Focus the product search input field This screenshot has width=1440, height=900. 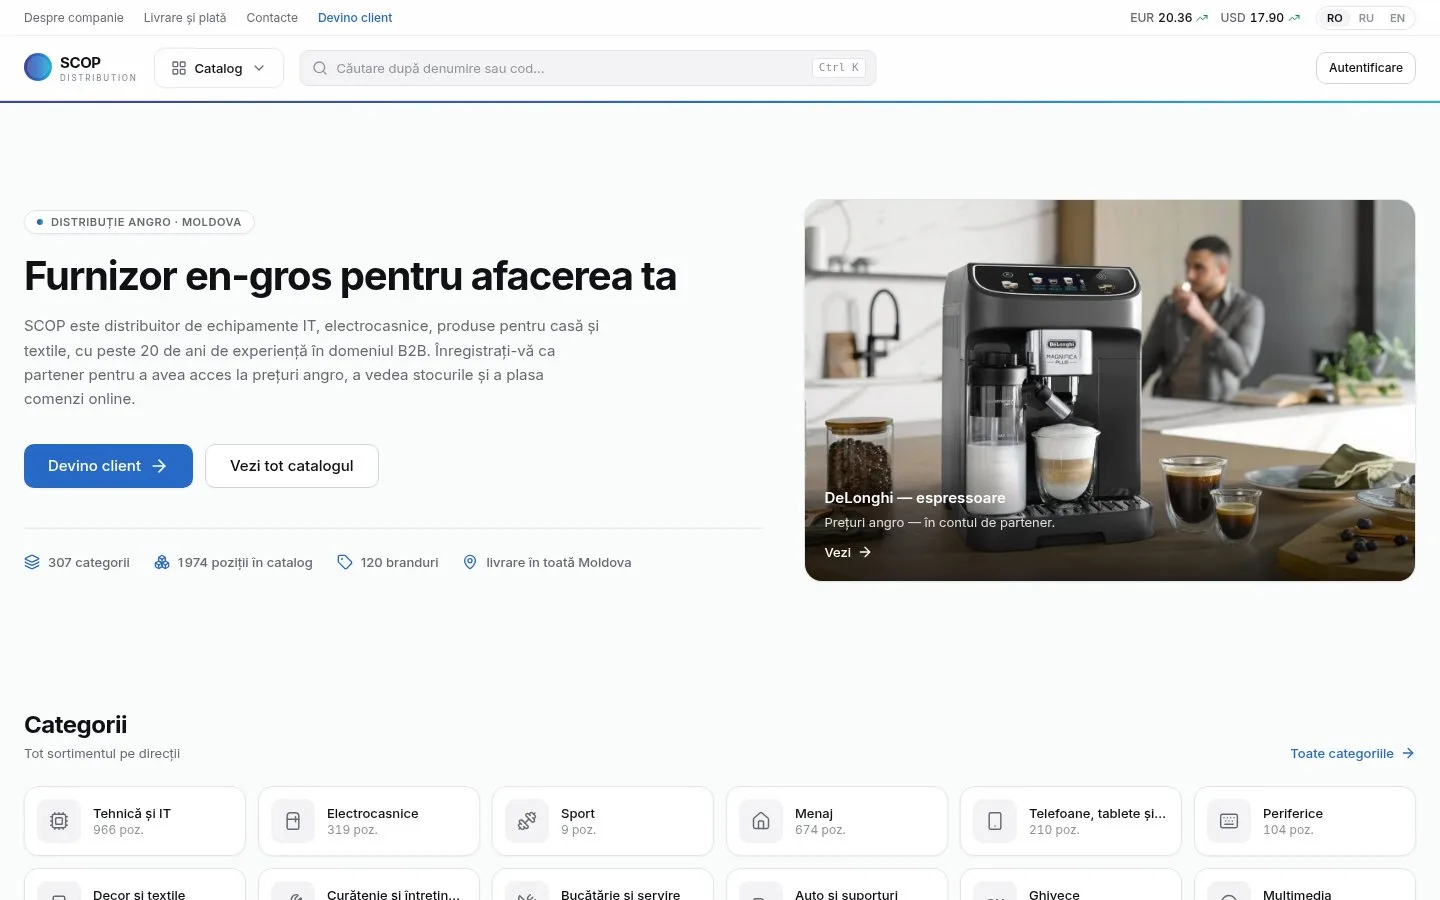pos(588,68)
